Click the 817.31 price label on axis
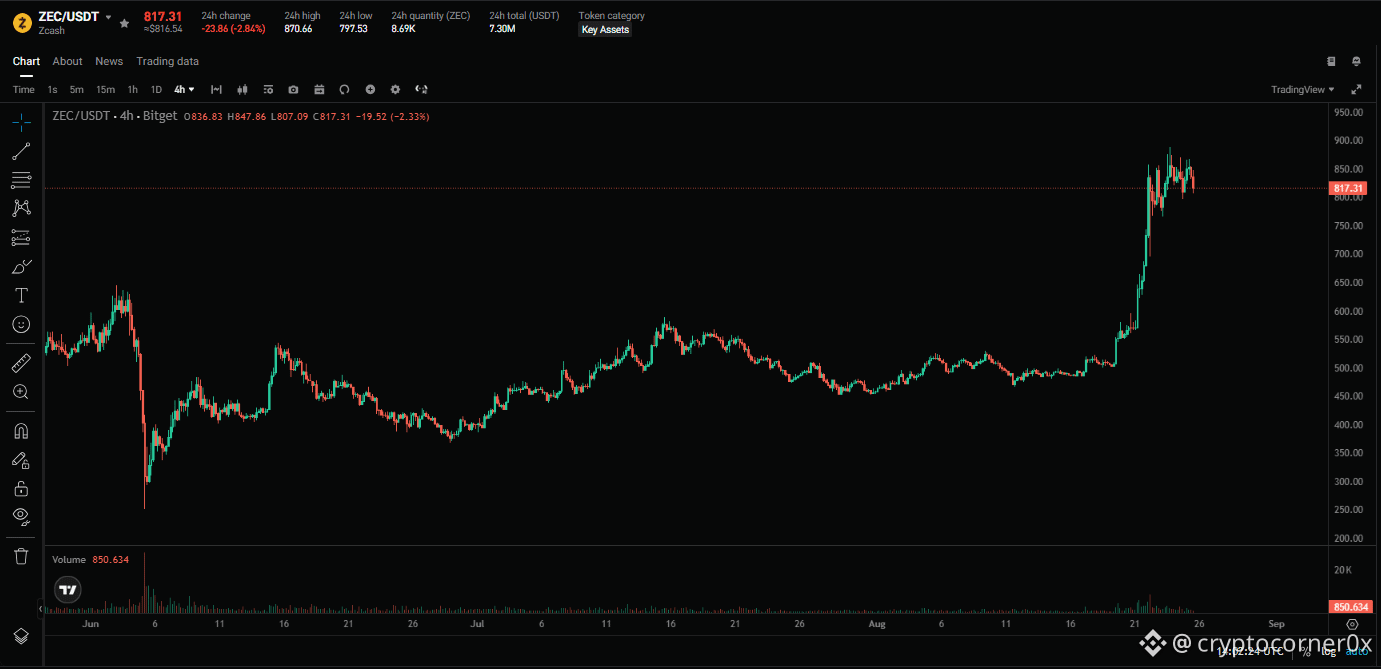This screenshot has width=1381, height=669. click(x=1349, y=188)
